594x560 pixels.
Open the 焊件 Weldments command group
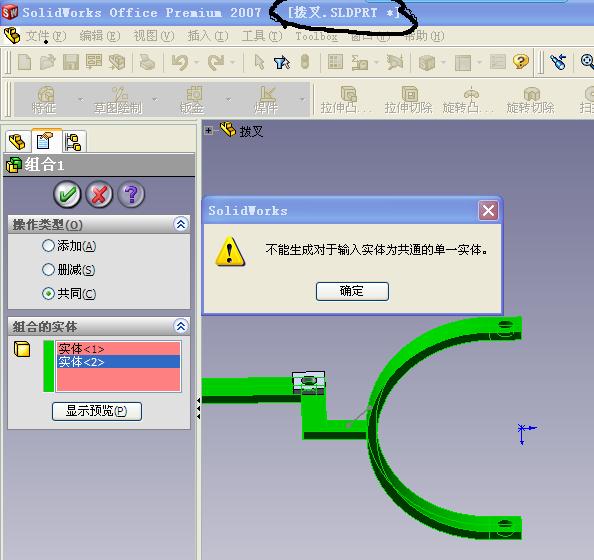266,100
